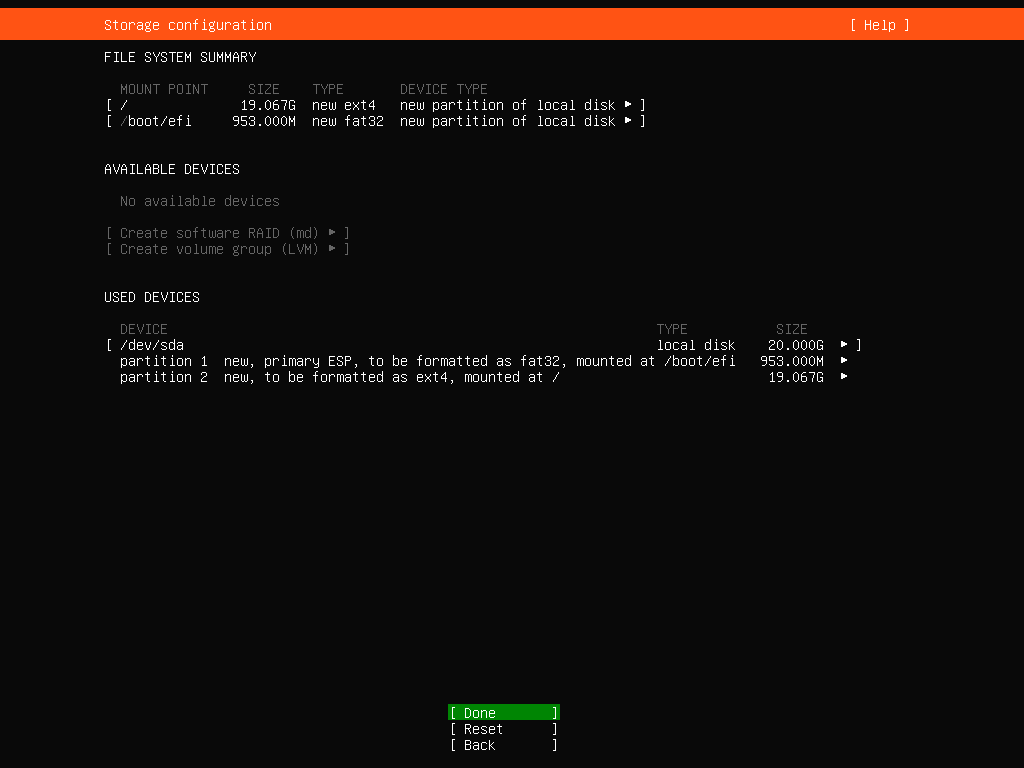Expand the /dev/sda disk actions arrow
Viewport: 1024px width, 768px height.
844,345
